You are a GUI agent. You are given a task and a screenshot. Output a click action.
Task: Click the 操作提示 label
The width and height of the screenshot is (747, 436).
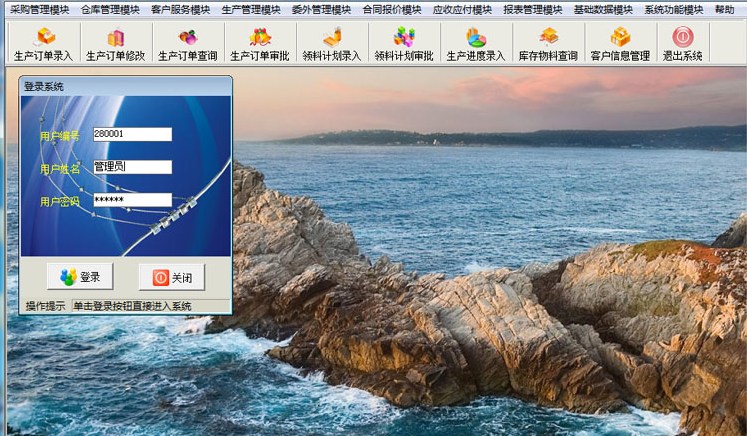tap(45, 306)
